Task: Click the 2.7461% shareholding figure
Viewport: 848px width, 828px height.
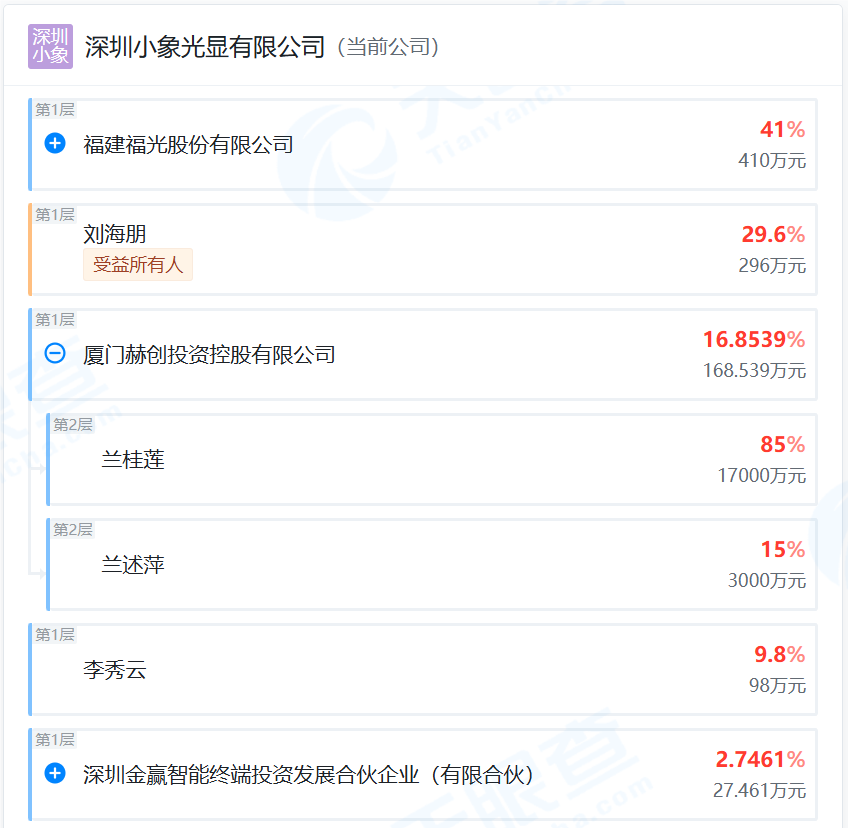Action: (x=760, y=760)
